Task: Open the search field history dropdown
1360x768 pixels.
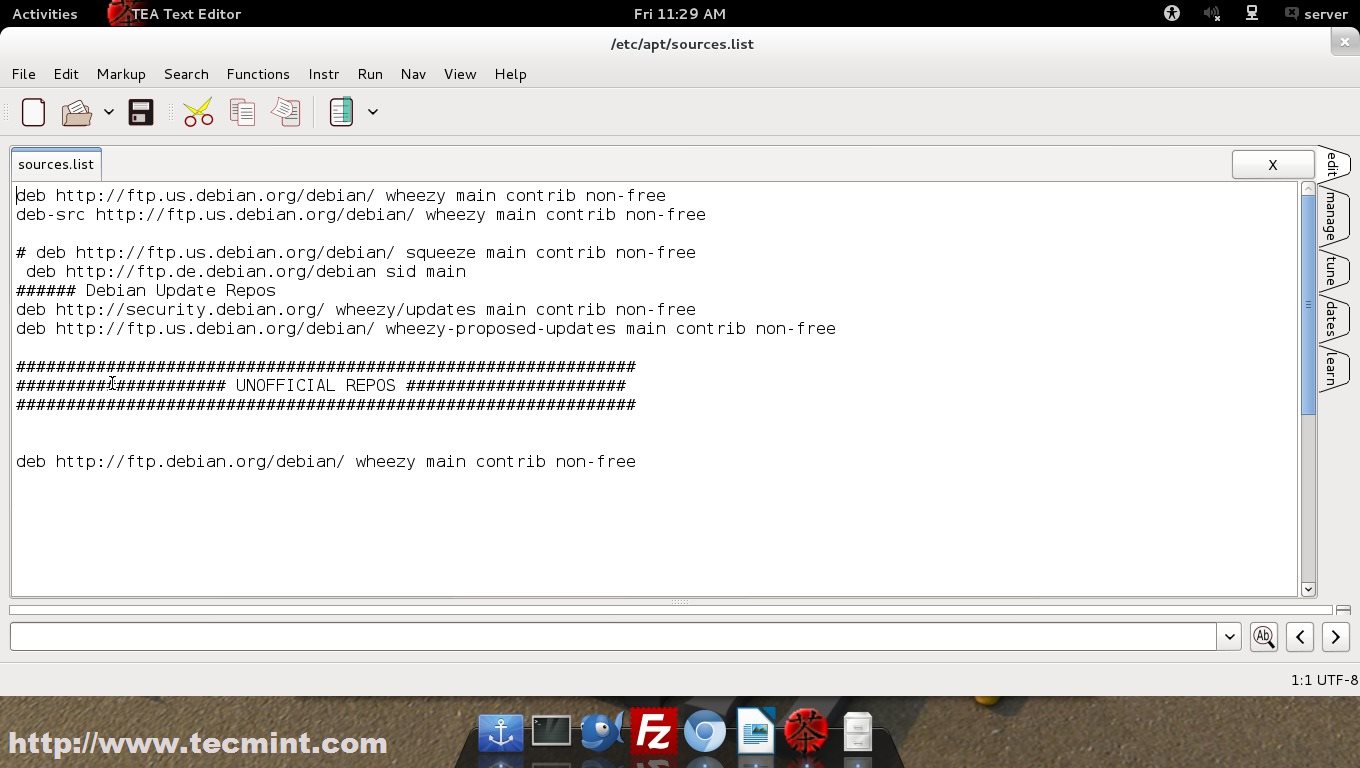Action: 1229,636
